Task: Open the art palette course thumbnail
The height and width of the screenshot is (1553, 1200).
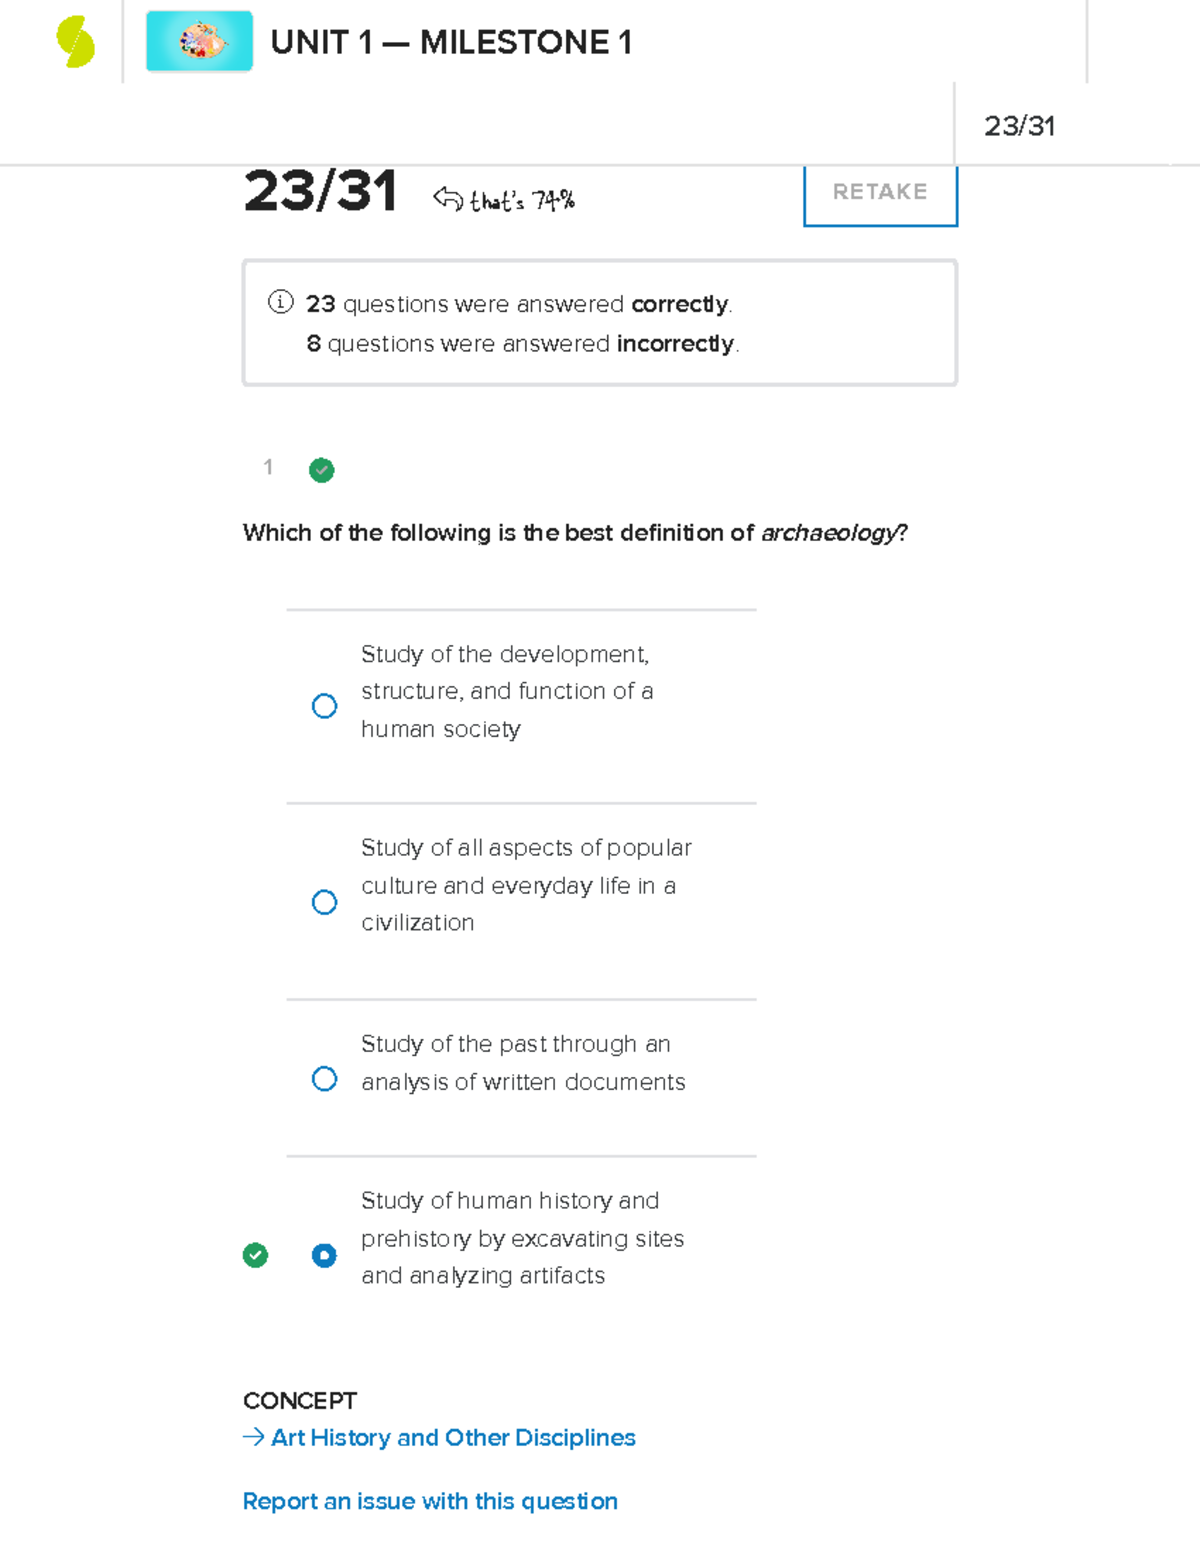Action: (x=199, y=42)
